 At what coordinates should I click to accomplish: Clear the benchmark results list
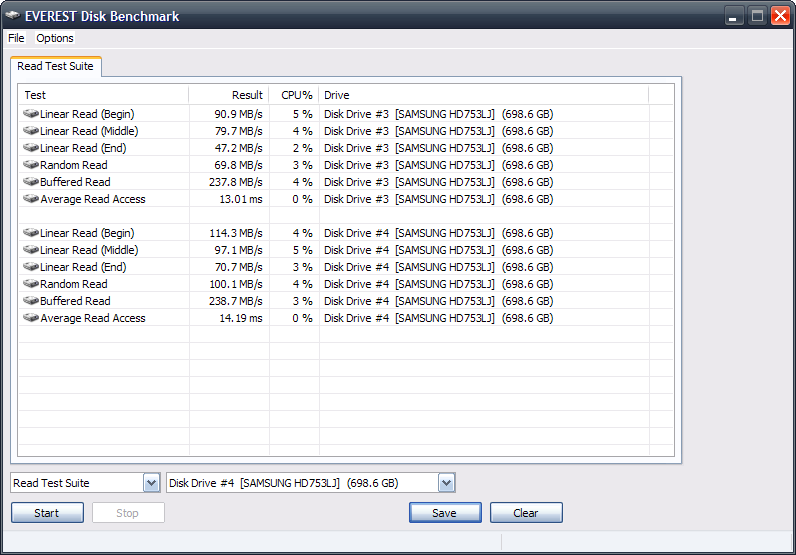pyautogui.click(x=526, y=513)
